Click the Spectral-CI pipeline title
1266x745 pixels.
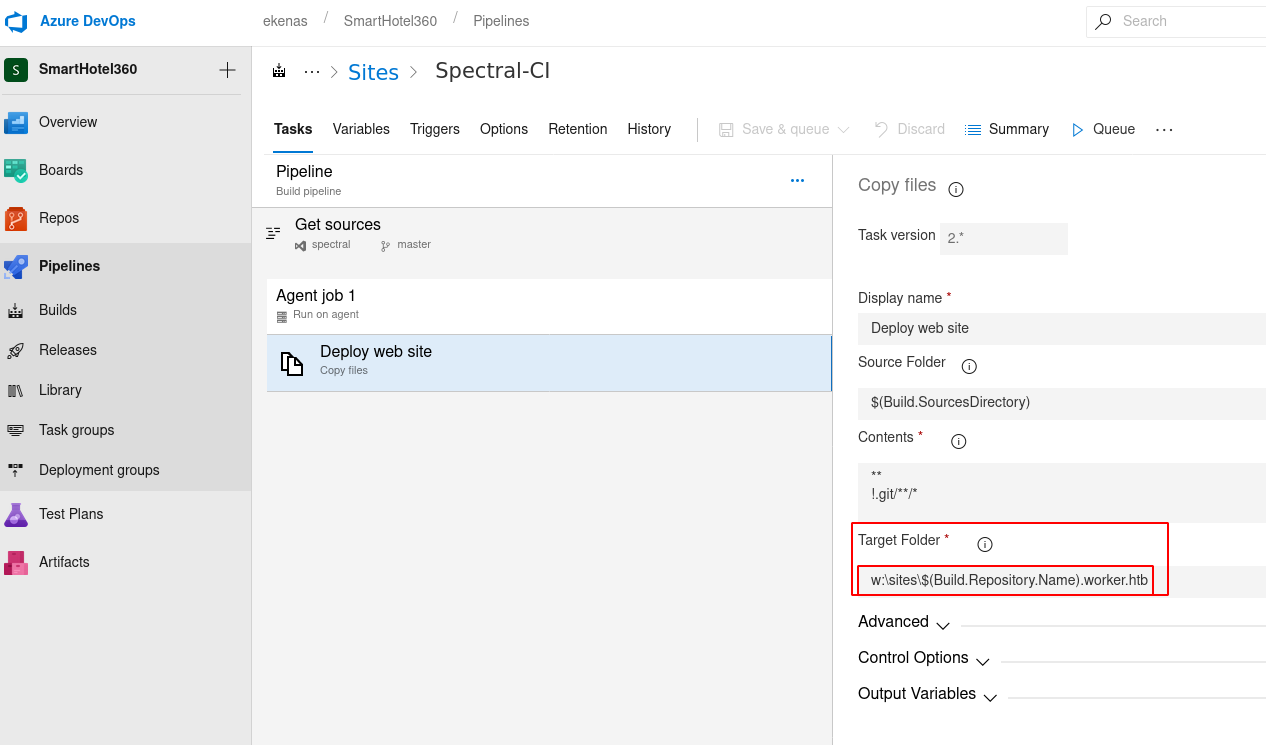click(493, 71)
